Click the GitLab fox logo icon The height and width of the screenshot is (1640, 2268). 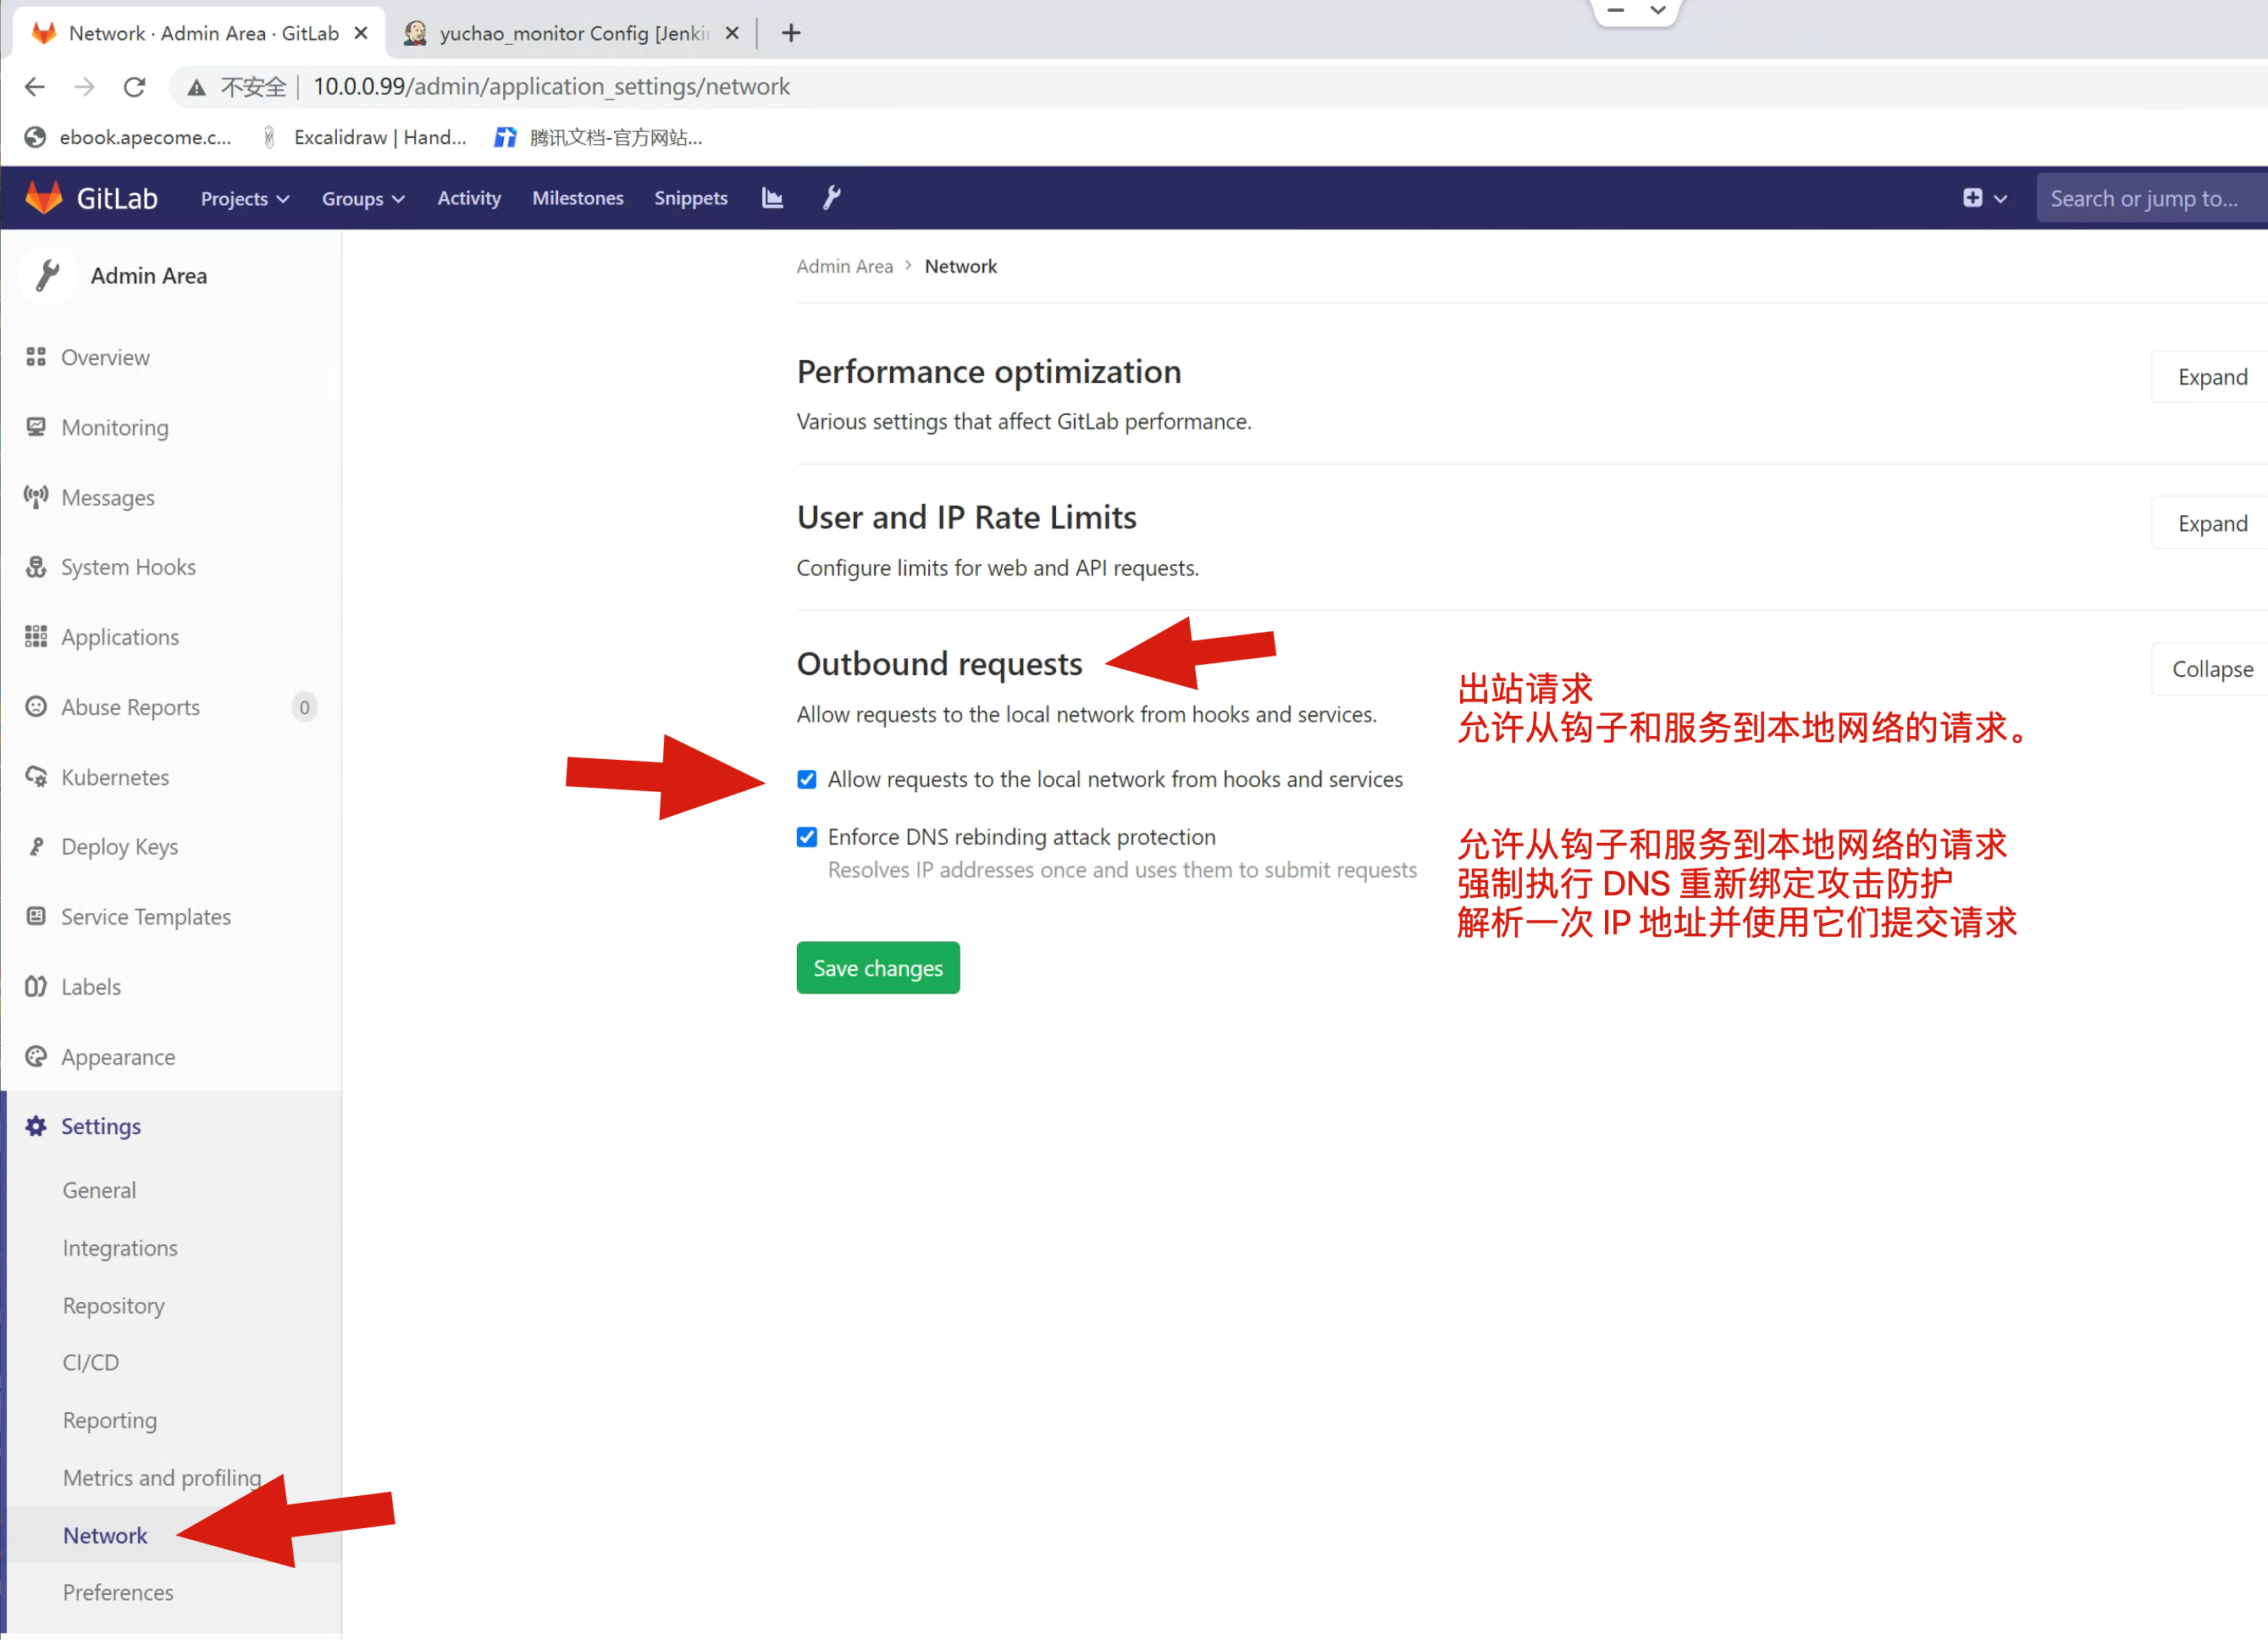coord(43,198)
